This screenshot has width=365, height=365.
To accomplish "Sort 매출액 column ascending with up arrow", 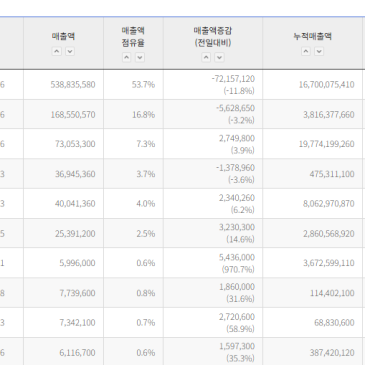I will point(57,51).
